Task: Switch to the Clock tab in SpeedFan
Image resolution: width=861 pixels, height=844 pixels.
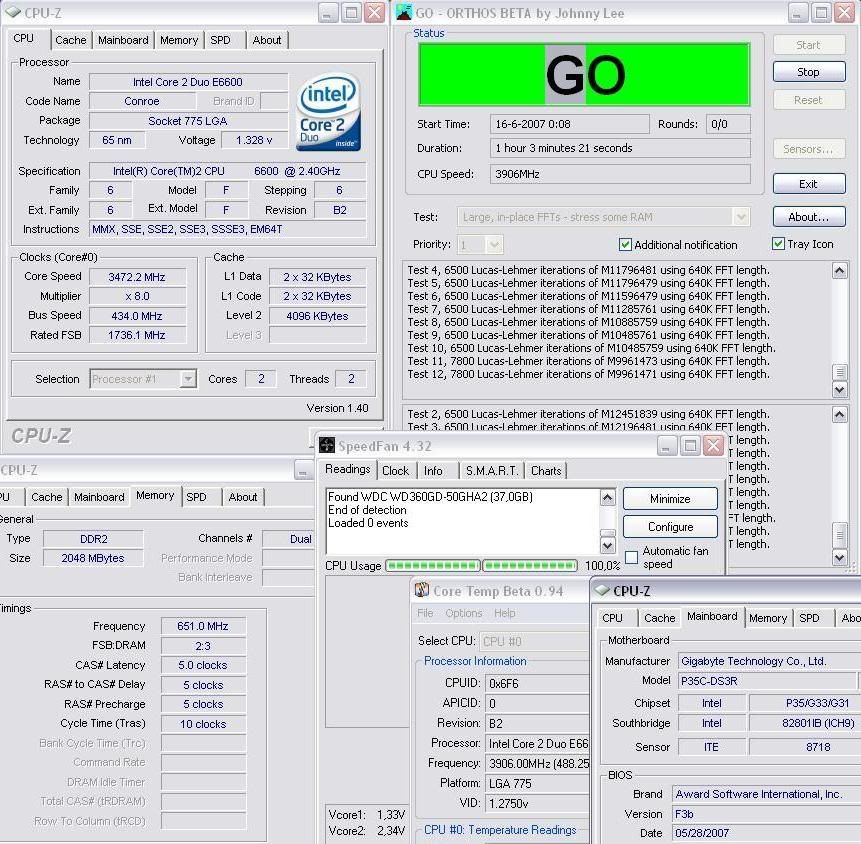Action: [395, 471]
